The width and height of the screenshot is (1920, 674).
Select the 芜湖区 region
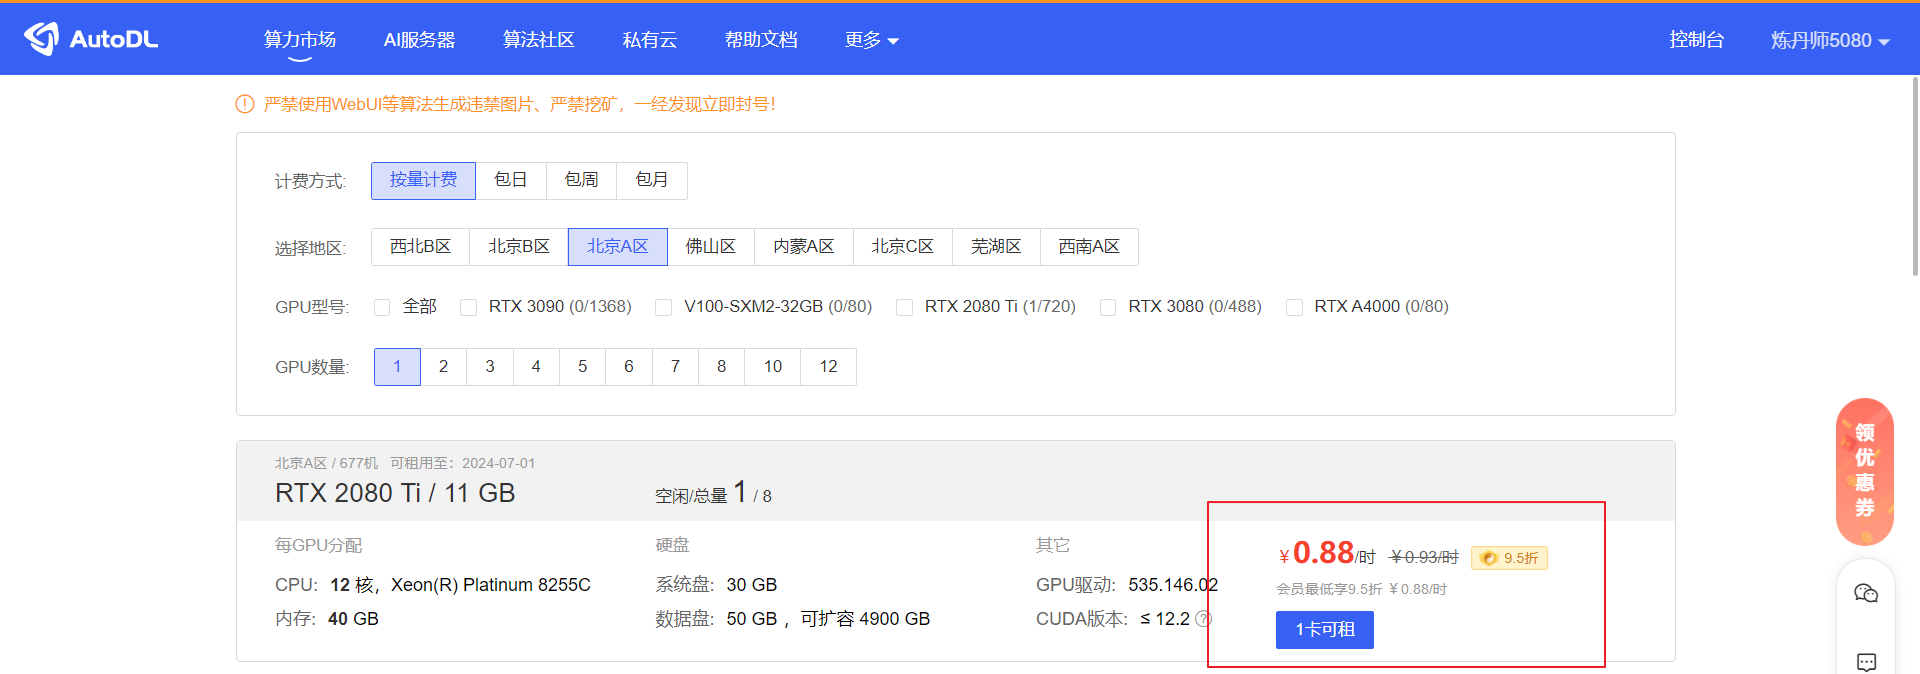(x=997, y=247)
